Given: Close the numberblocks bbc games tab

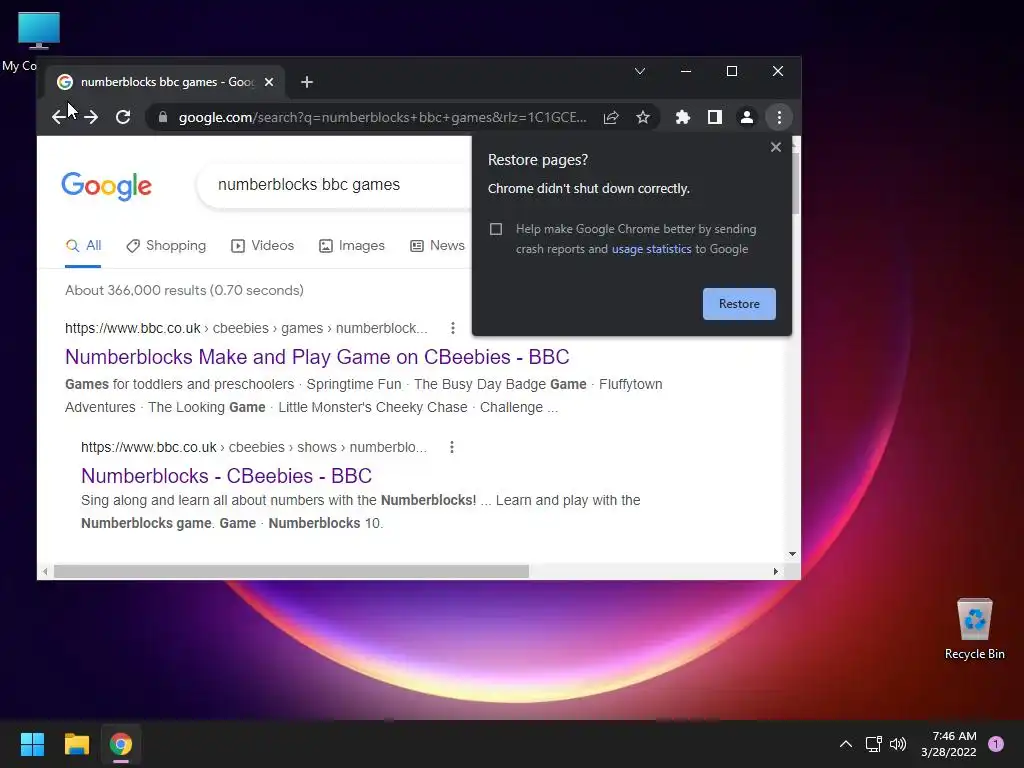Looking at the screenshot, I should coord(268,82).
